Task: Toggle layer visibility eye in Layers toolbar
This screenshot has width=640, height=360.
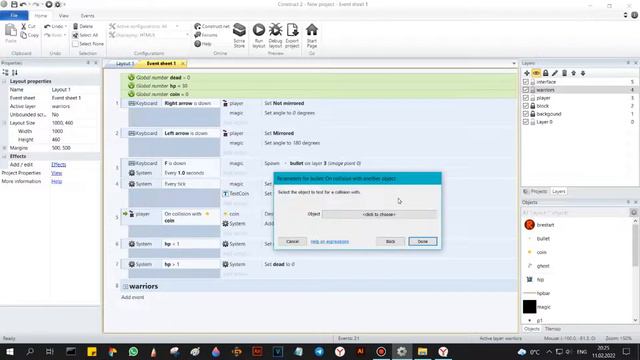Action: coord(536,73)
